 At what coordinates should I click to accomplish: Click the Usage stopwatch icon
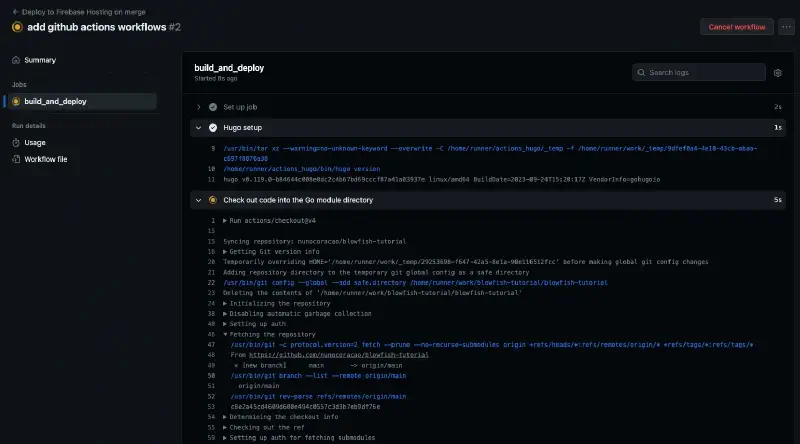pyautogui.click(x=17, y=143)
